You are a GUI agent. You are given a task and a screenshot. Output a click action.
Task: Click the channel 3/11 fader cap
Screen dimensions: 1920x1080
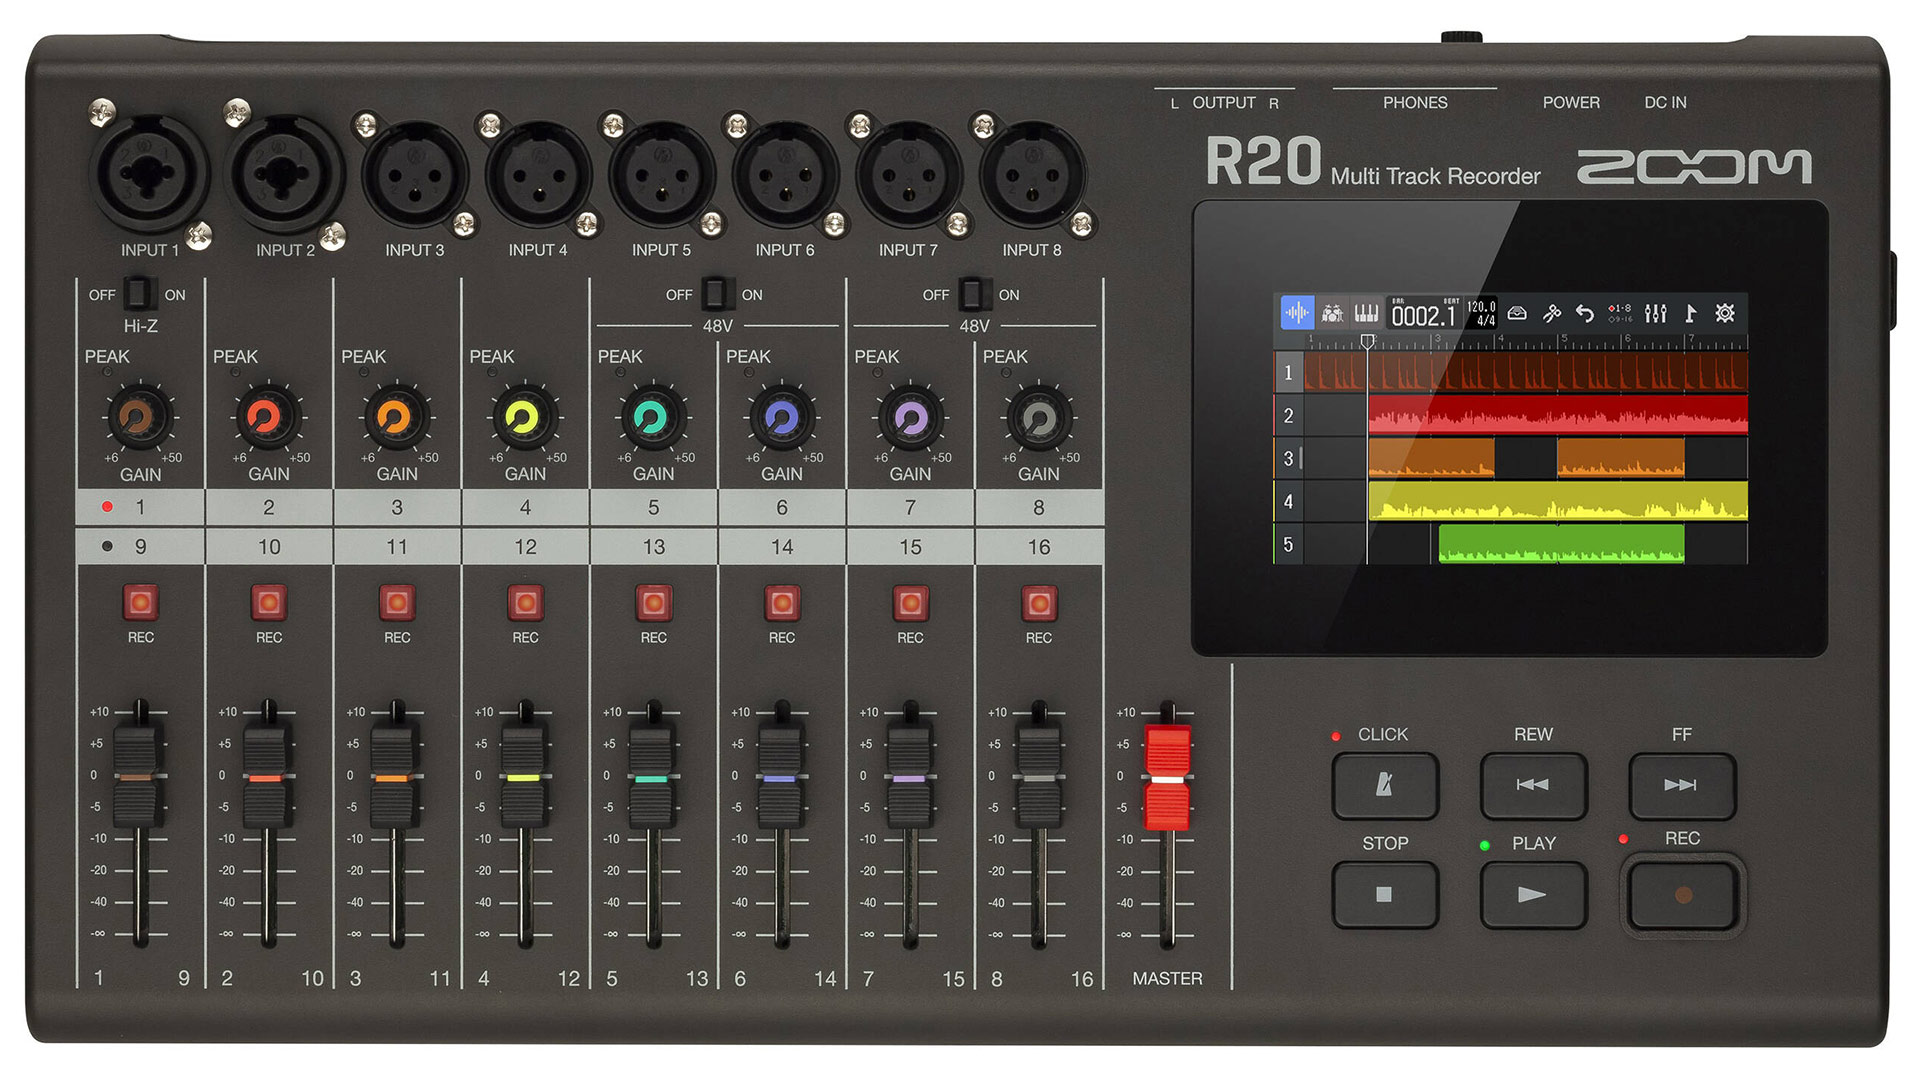pos(393,777)
